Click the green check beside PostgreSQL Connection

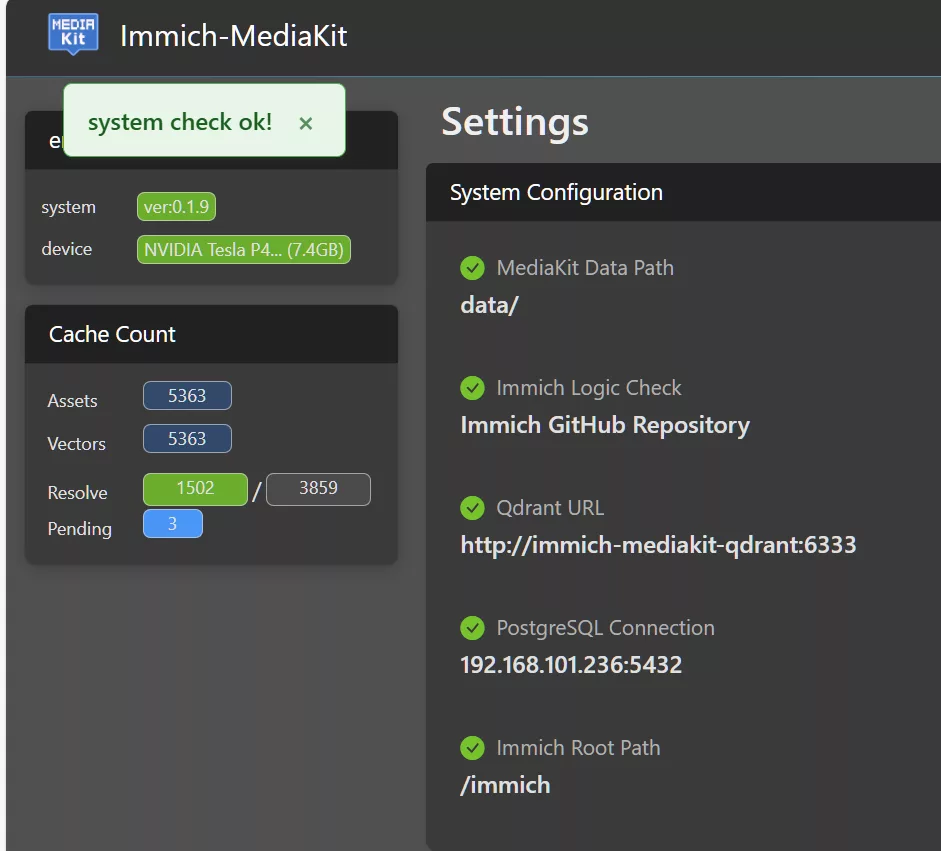[472, 628]
